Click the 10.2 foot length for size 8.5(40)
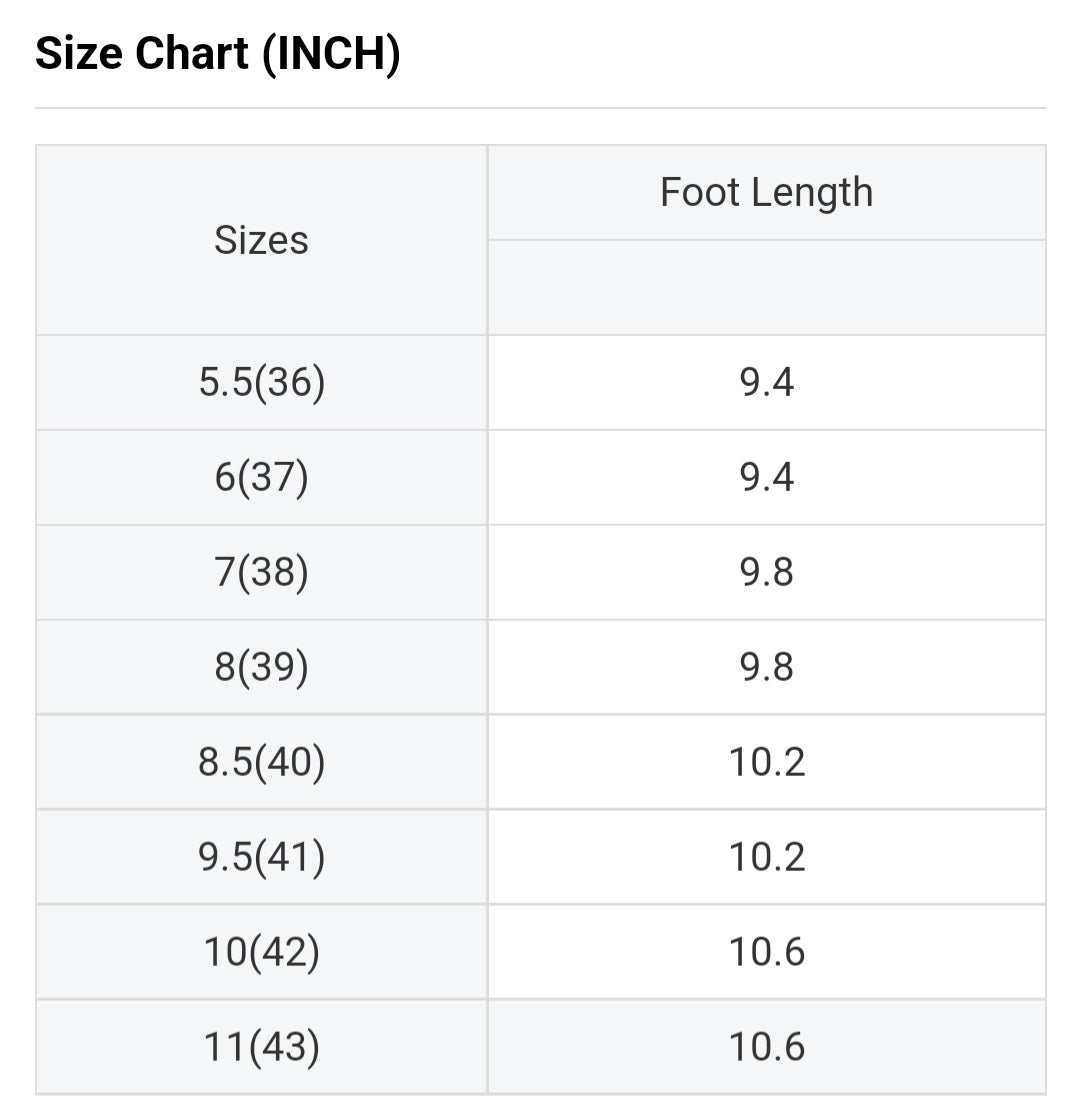Viewport: 1080px width, 1102px height. click(x=766, y=762)
